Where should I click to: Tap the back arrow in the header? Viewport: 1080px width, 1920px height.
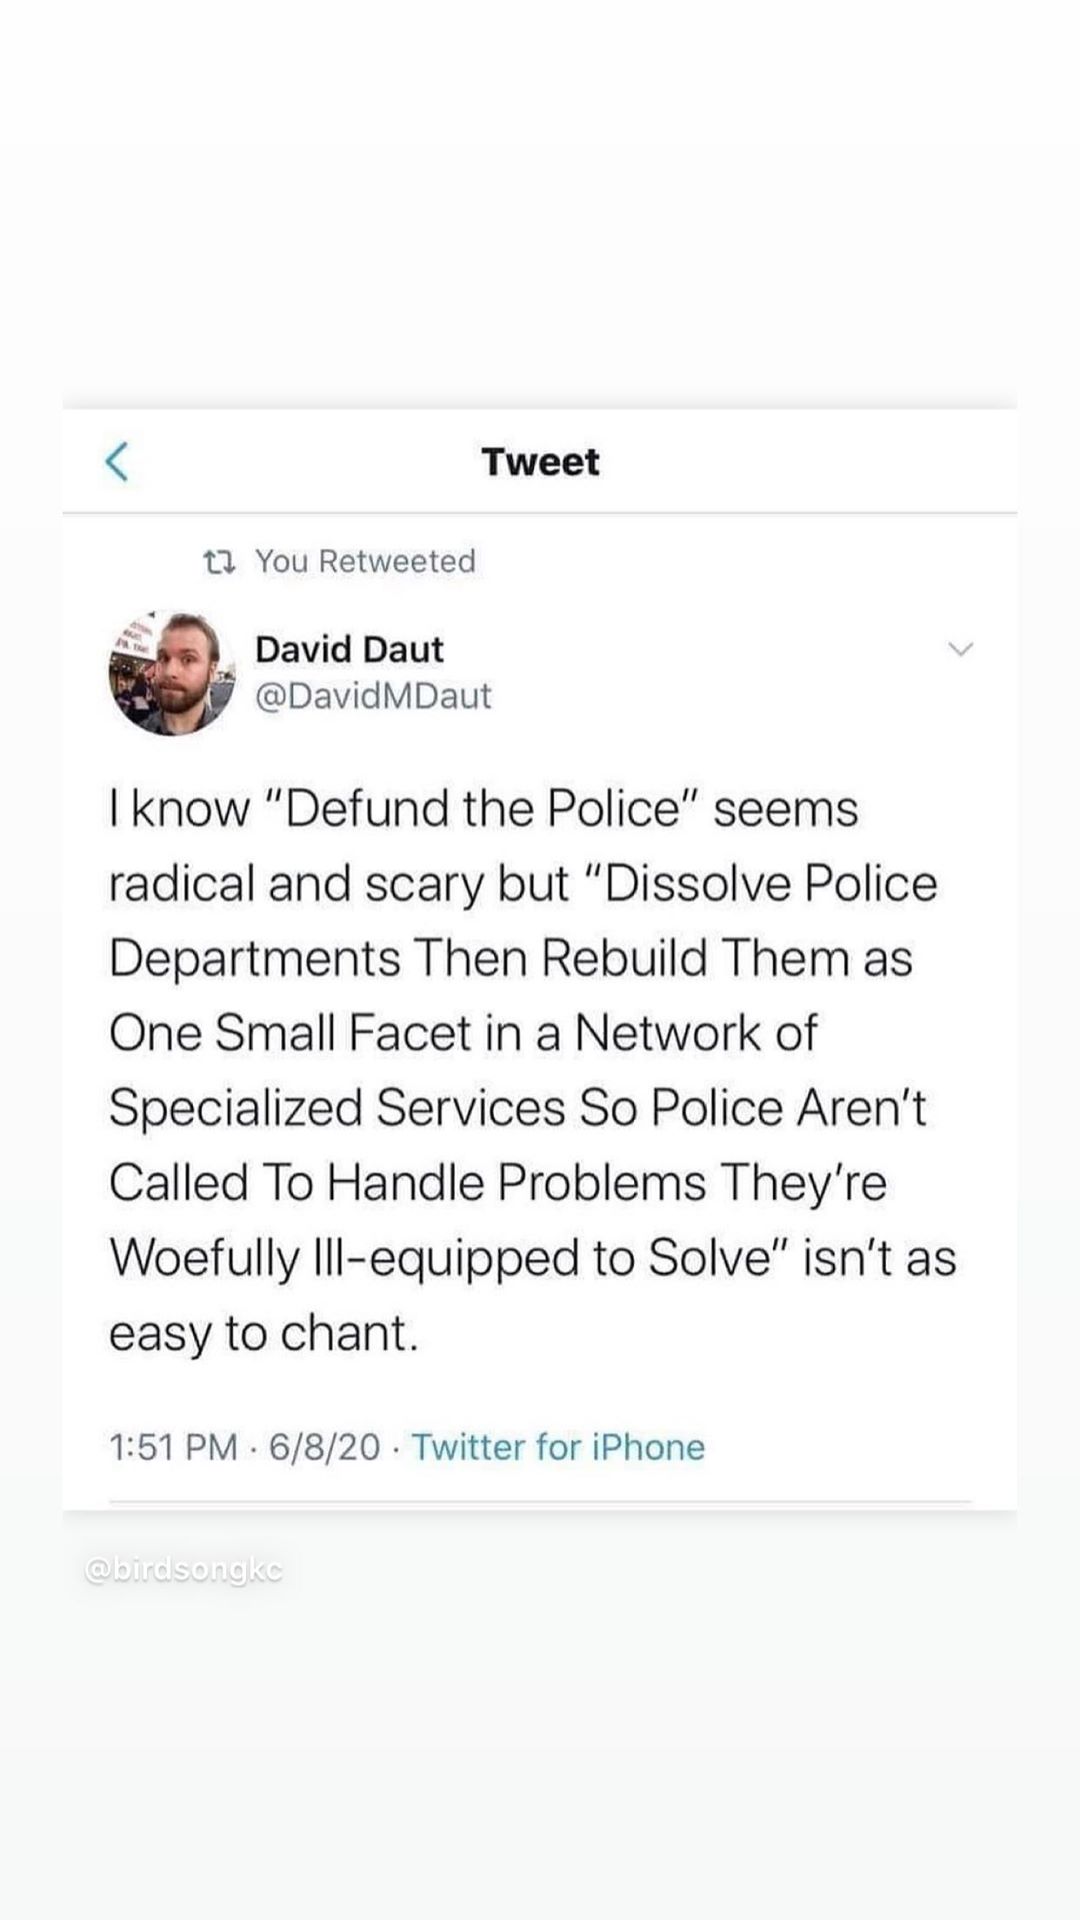[118, 462]
